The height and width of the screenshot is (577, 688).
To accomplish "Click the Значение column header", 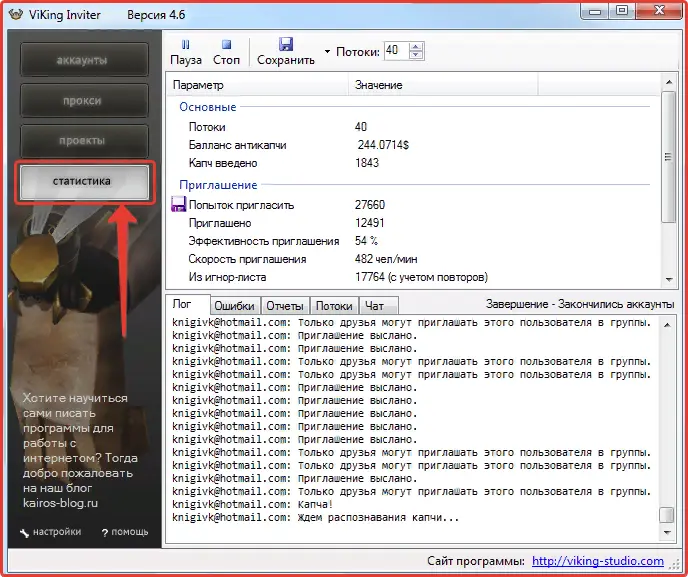I will click(443, 85).
